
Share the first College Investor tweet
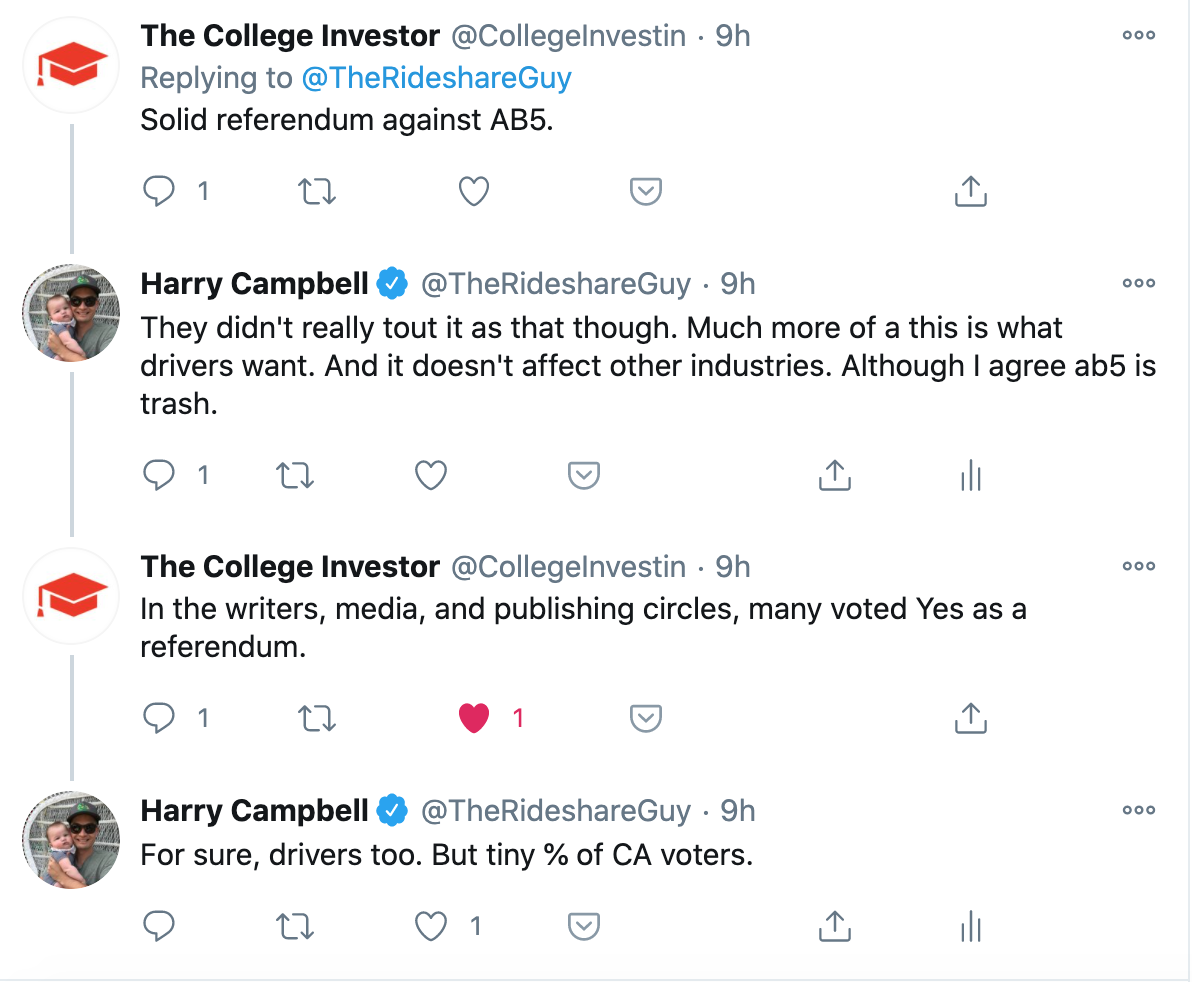(x=970, y=191)
